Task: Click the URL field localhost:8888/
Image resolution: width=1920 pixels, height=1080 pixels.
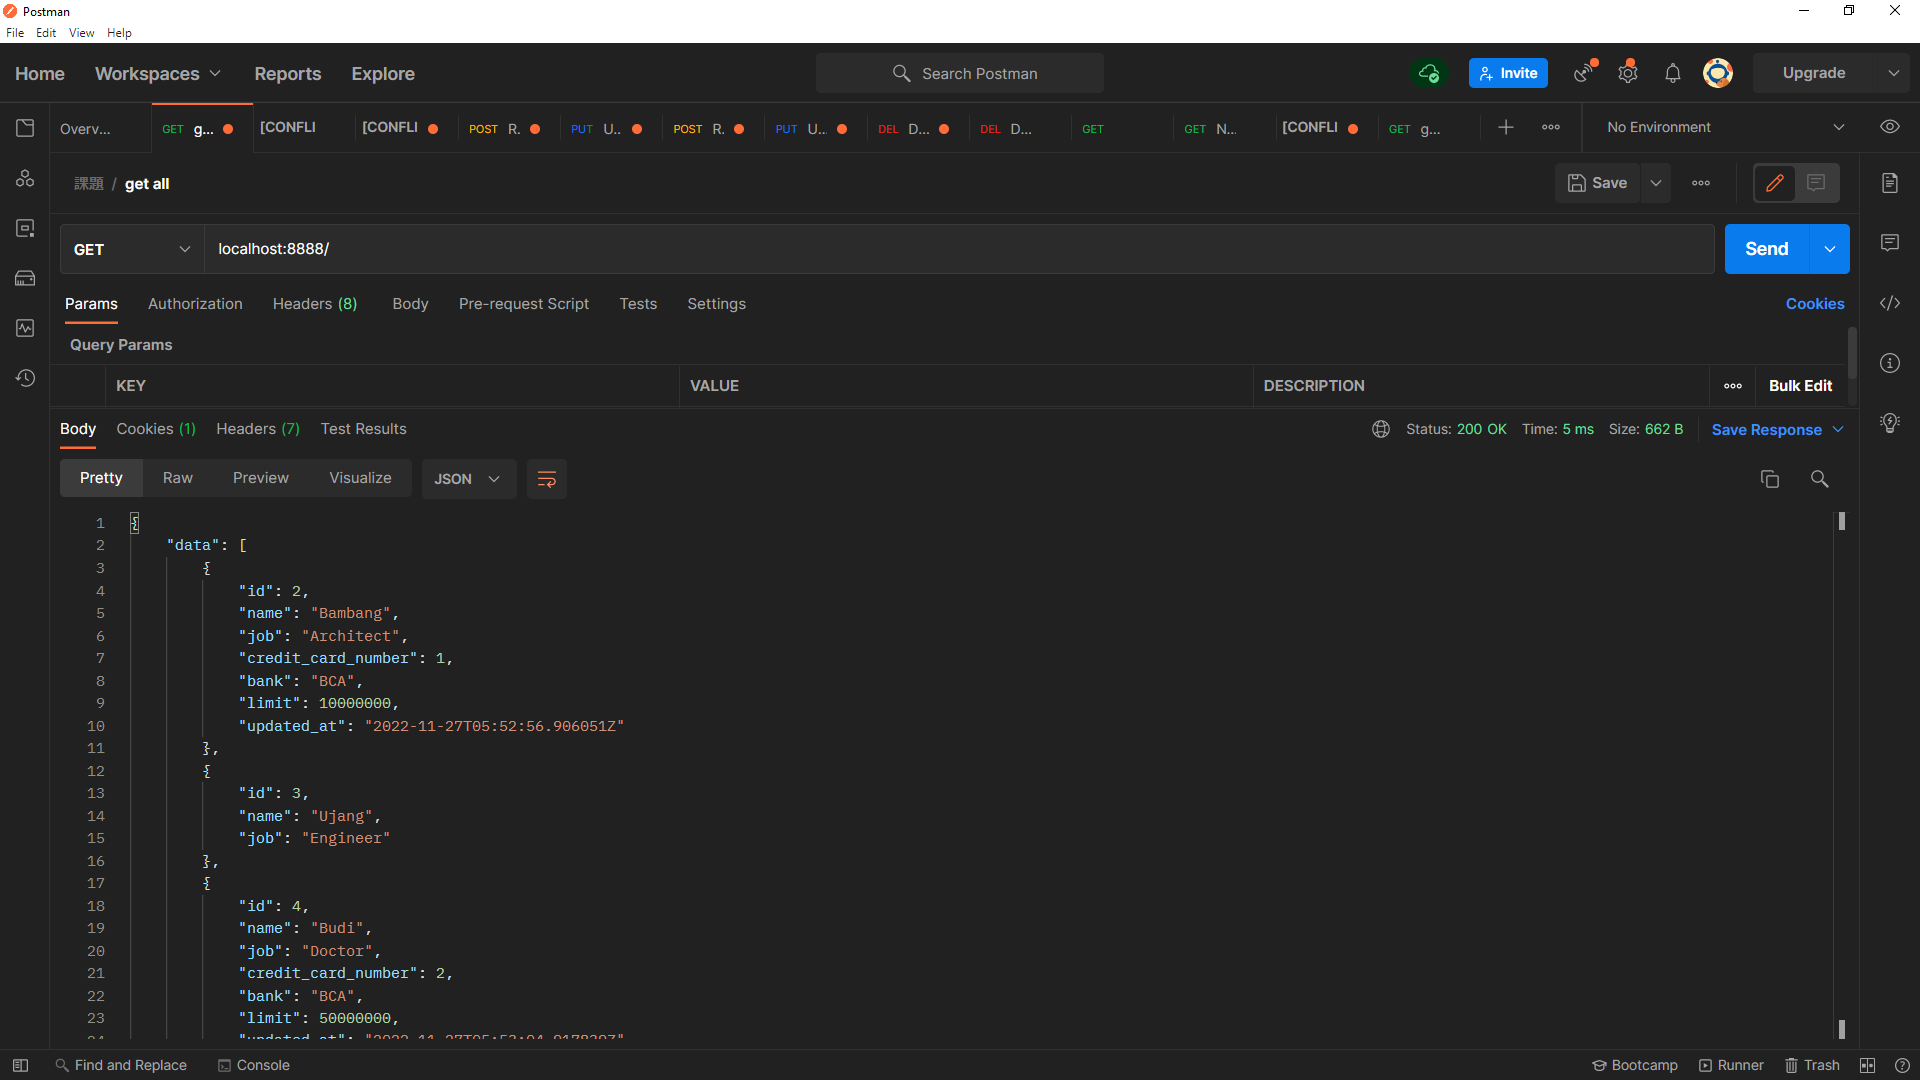Action: 959,249
